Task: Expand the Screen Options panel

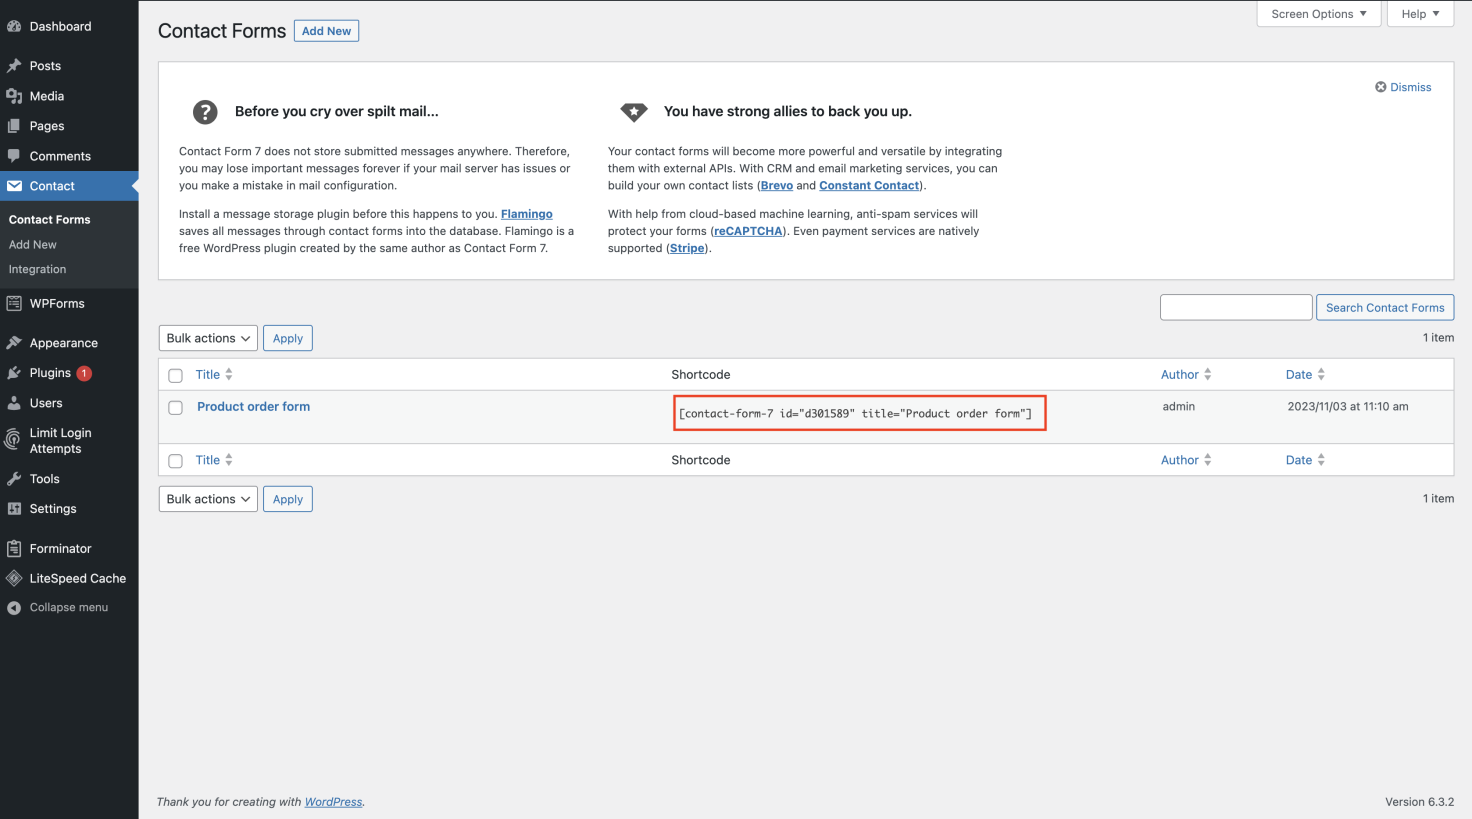Action: (1319, 14)
